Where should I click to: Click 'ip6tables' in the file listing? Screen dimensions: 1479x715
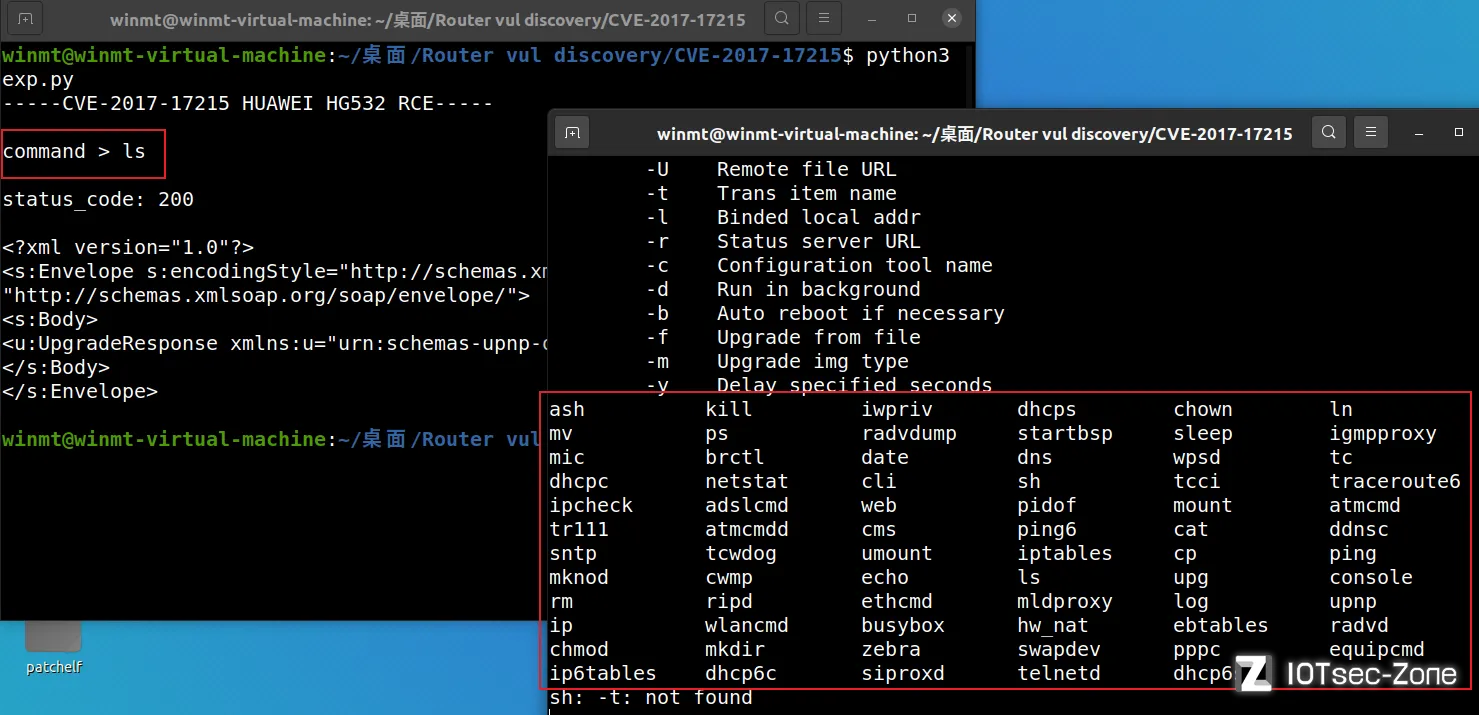pos(603,674)
